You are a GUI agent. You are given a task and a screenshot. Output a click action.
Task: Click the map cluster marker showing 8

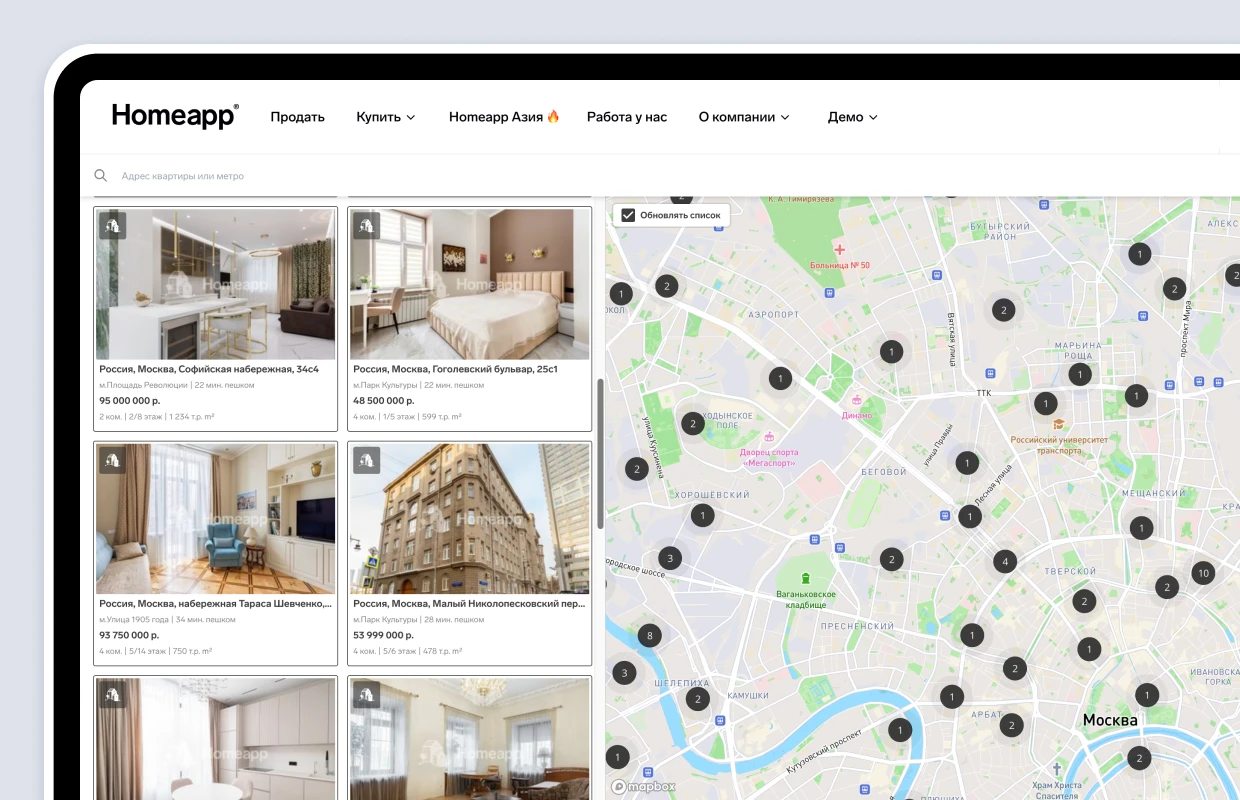point(650,635)
